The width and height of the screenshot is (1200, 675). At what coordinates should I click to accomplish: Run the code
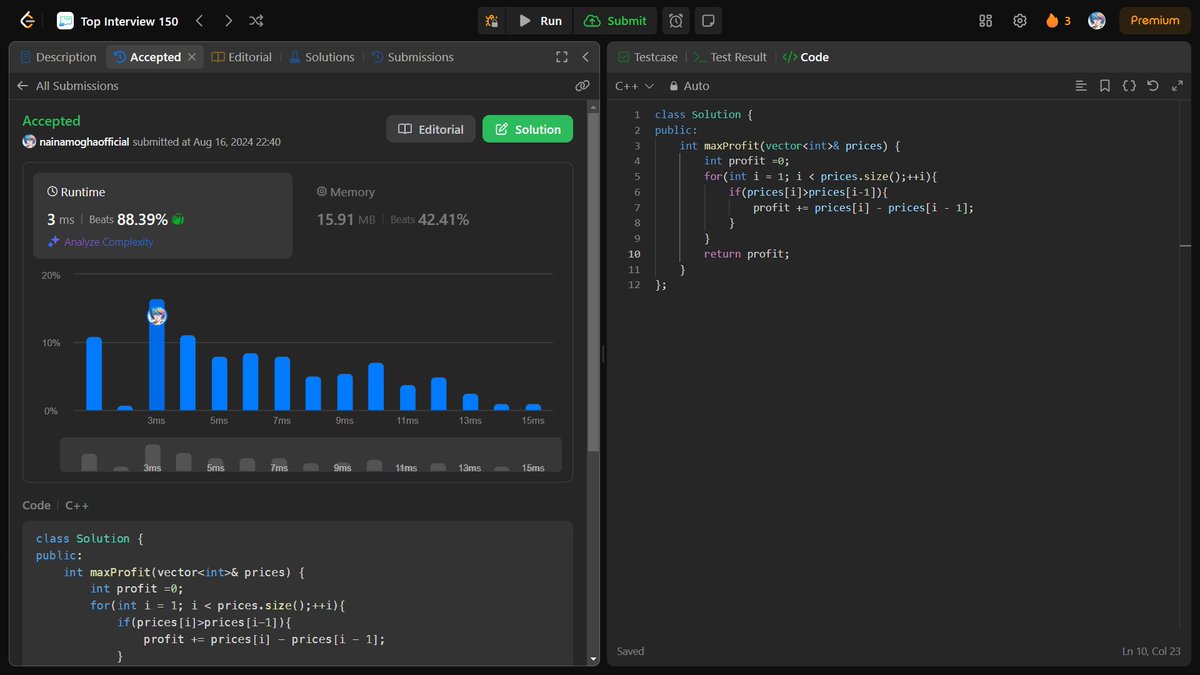pos(540,20)
